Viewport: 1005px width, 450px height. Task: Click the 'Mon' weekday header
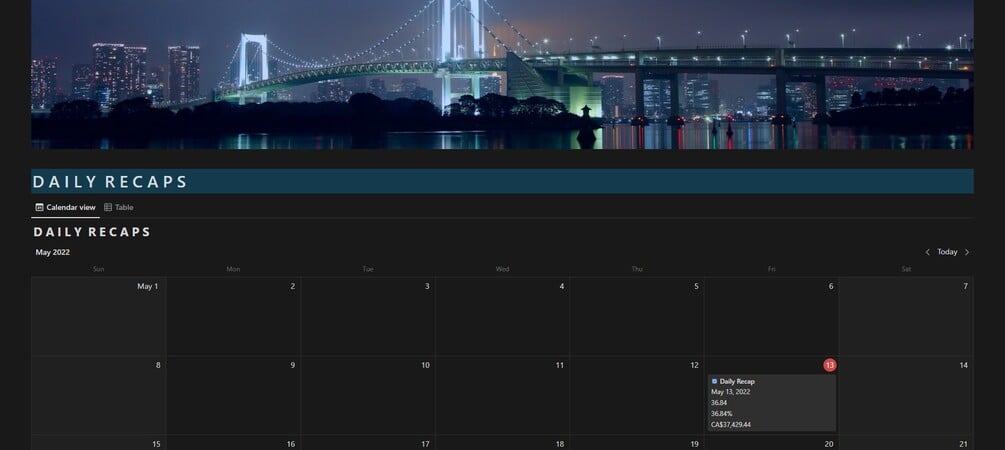pos(233,269)
